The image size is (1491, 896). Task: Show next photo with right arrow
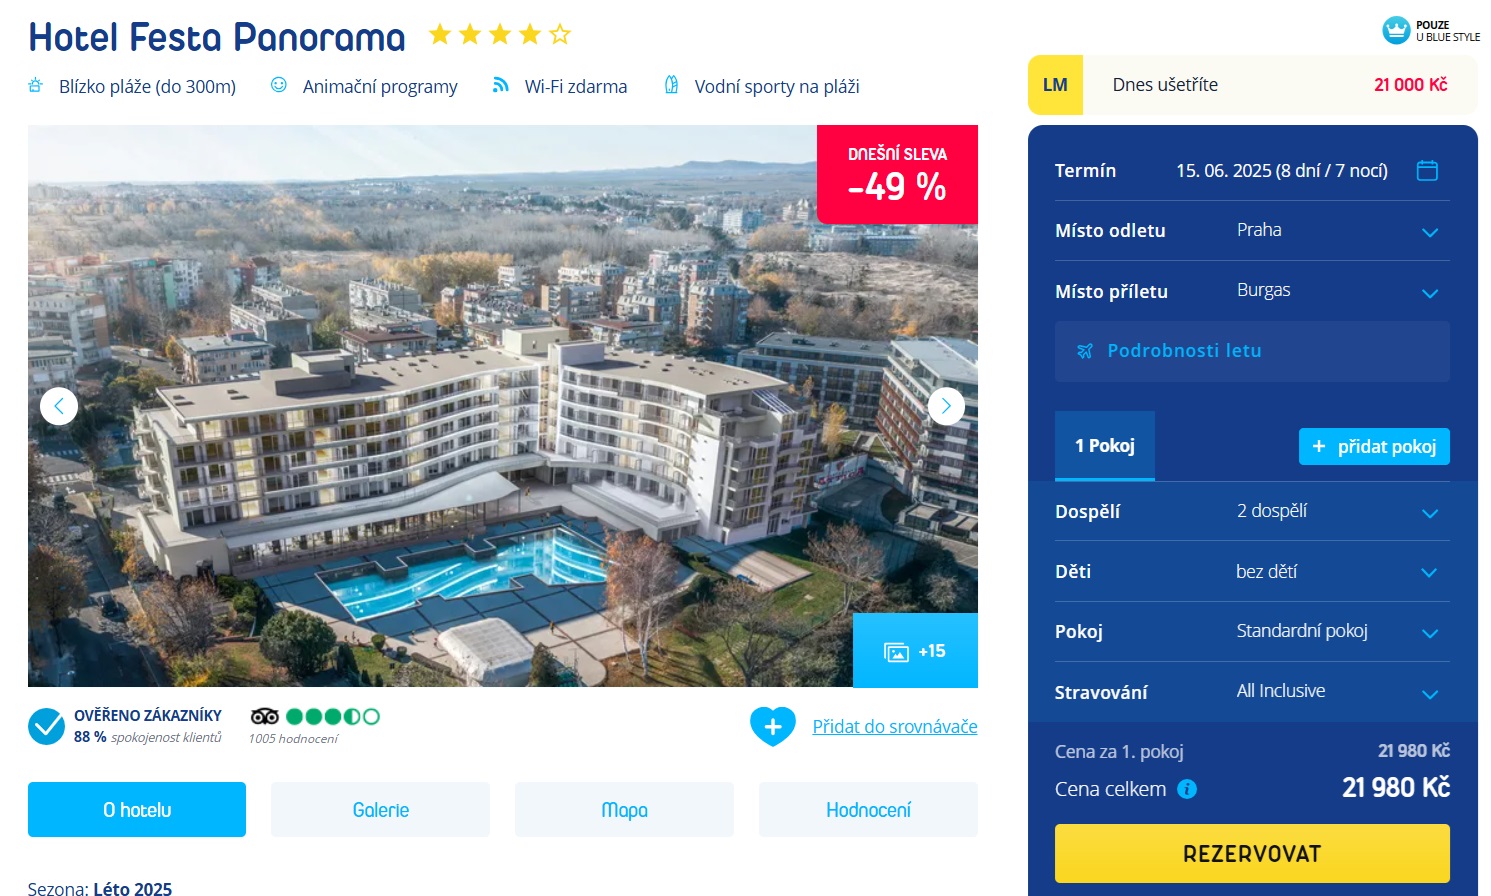point(946,406)
